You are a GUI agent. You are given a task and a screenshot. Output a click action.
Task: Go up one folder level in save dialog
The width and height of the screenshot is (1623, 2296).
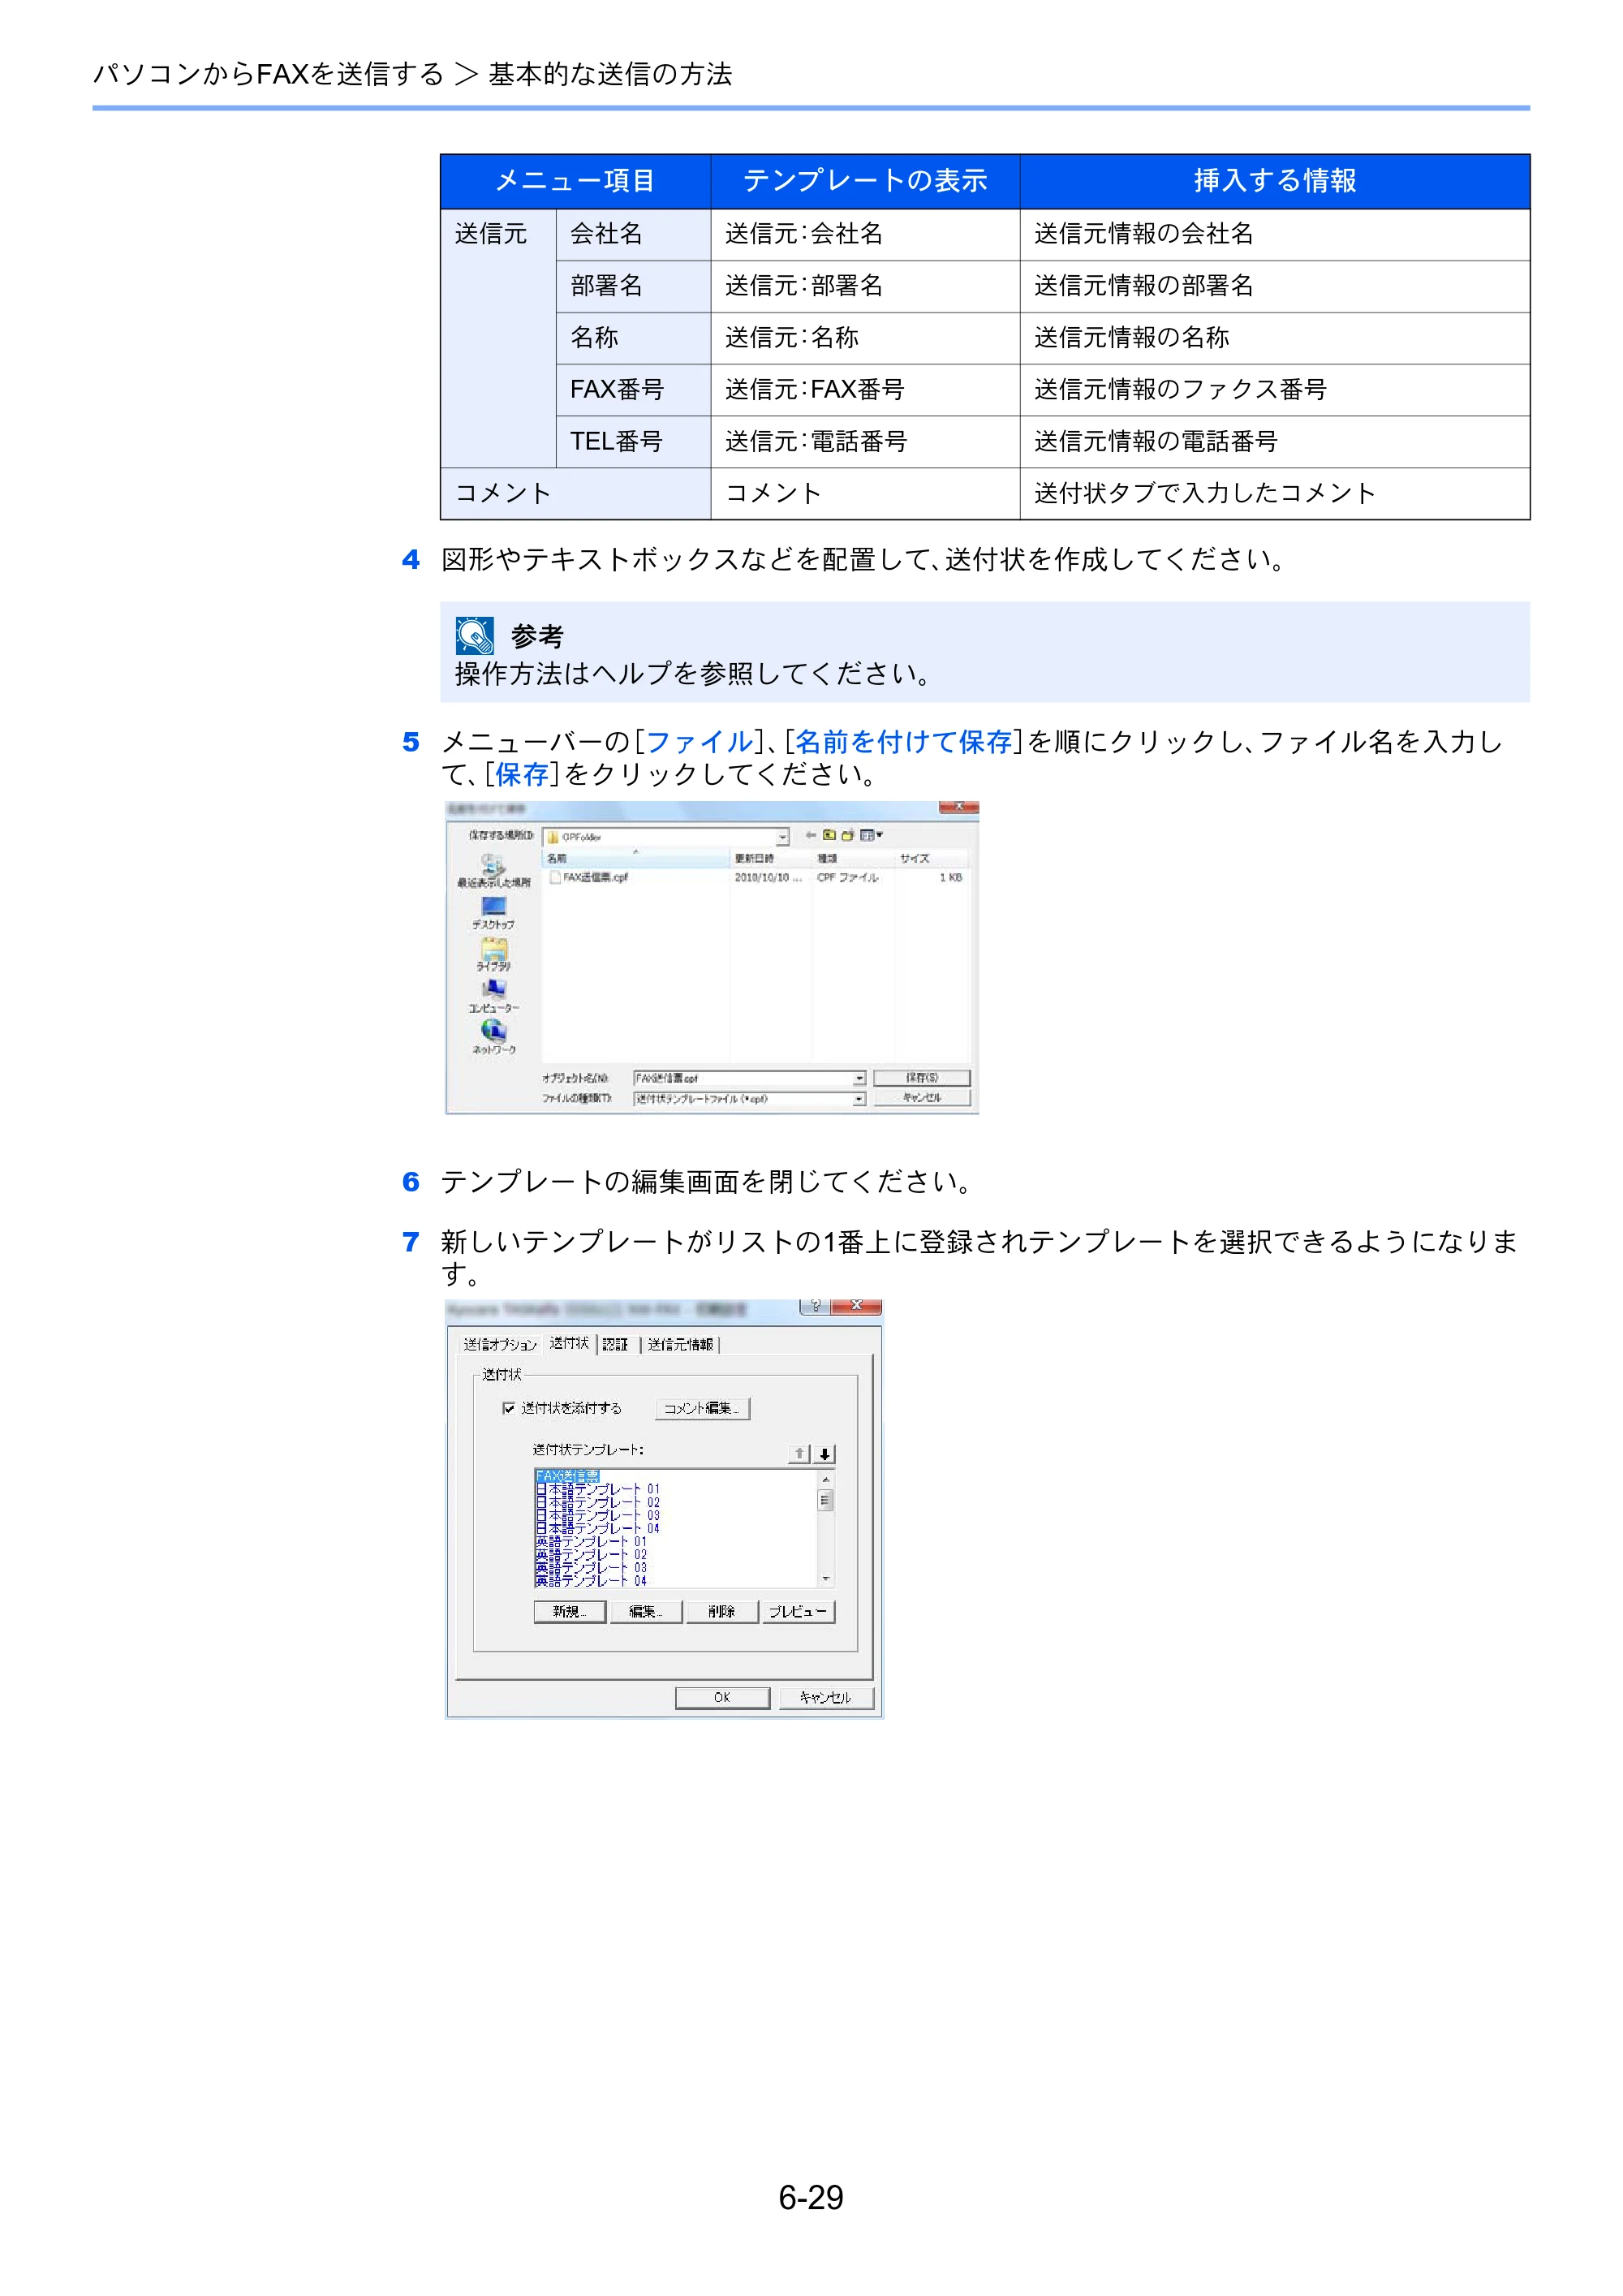point(829,835)
